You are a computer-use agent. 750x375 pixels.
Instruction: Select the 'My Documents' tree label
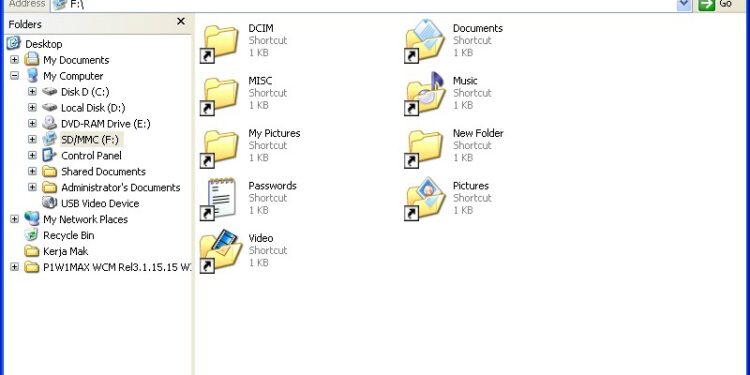pos(76,60)
